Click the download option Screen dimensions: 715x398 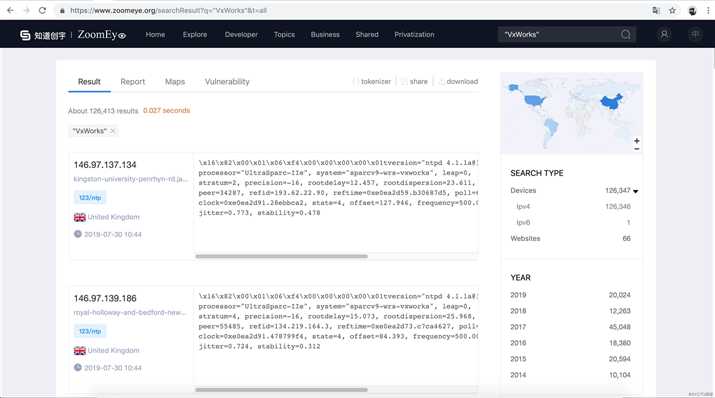point(459,82)
